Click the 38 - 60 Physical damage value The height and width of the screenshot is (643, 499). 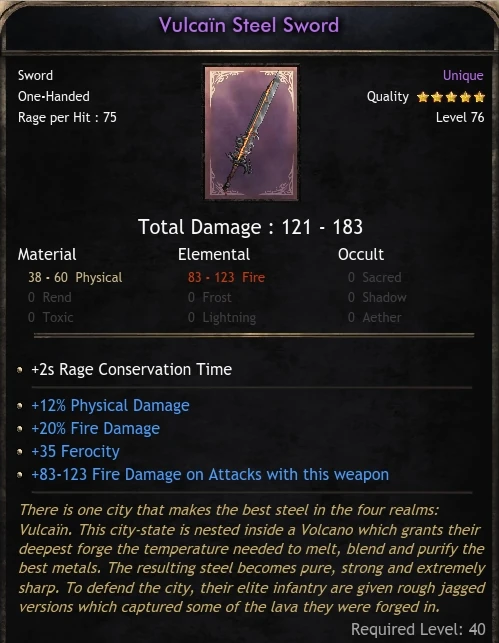(75, 278)
